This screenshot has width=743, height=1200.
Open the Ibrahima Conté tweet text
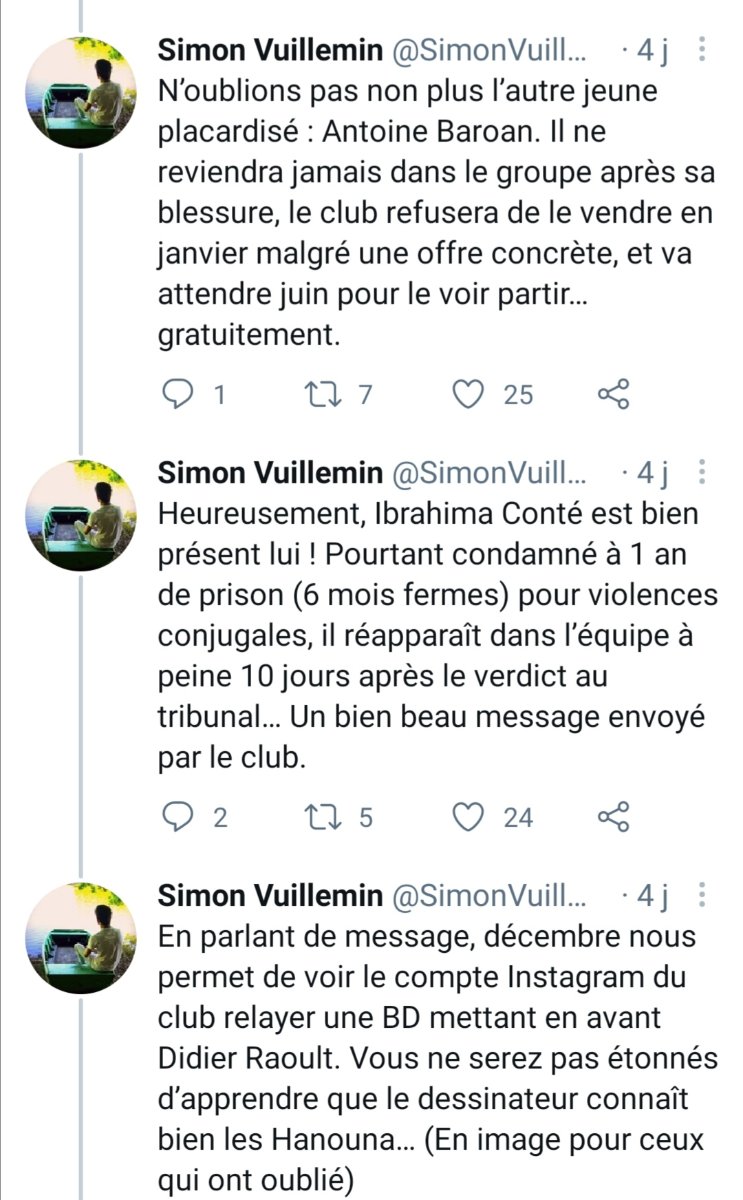click(x=438, y=635)
